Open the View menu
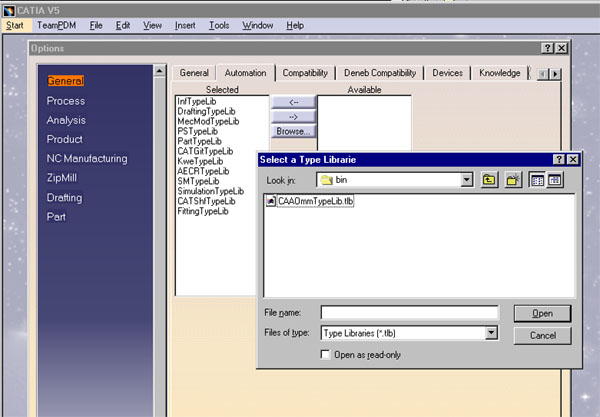Image resolution: width=600 pixels, height=417 pixels. 152,25
